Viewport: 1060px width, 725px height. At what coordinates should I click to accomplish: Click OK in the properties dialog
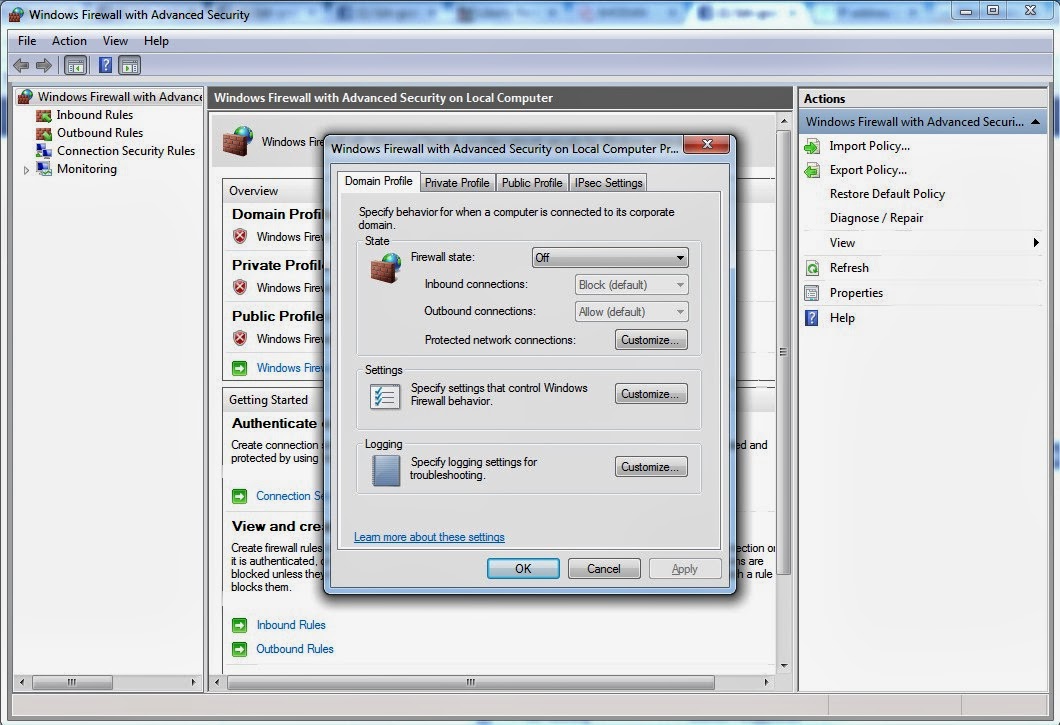click(x=523, y=569)
